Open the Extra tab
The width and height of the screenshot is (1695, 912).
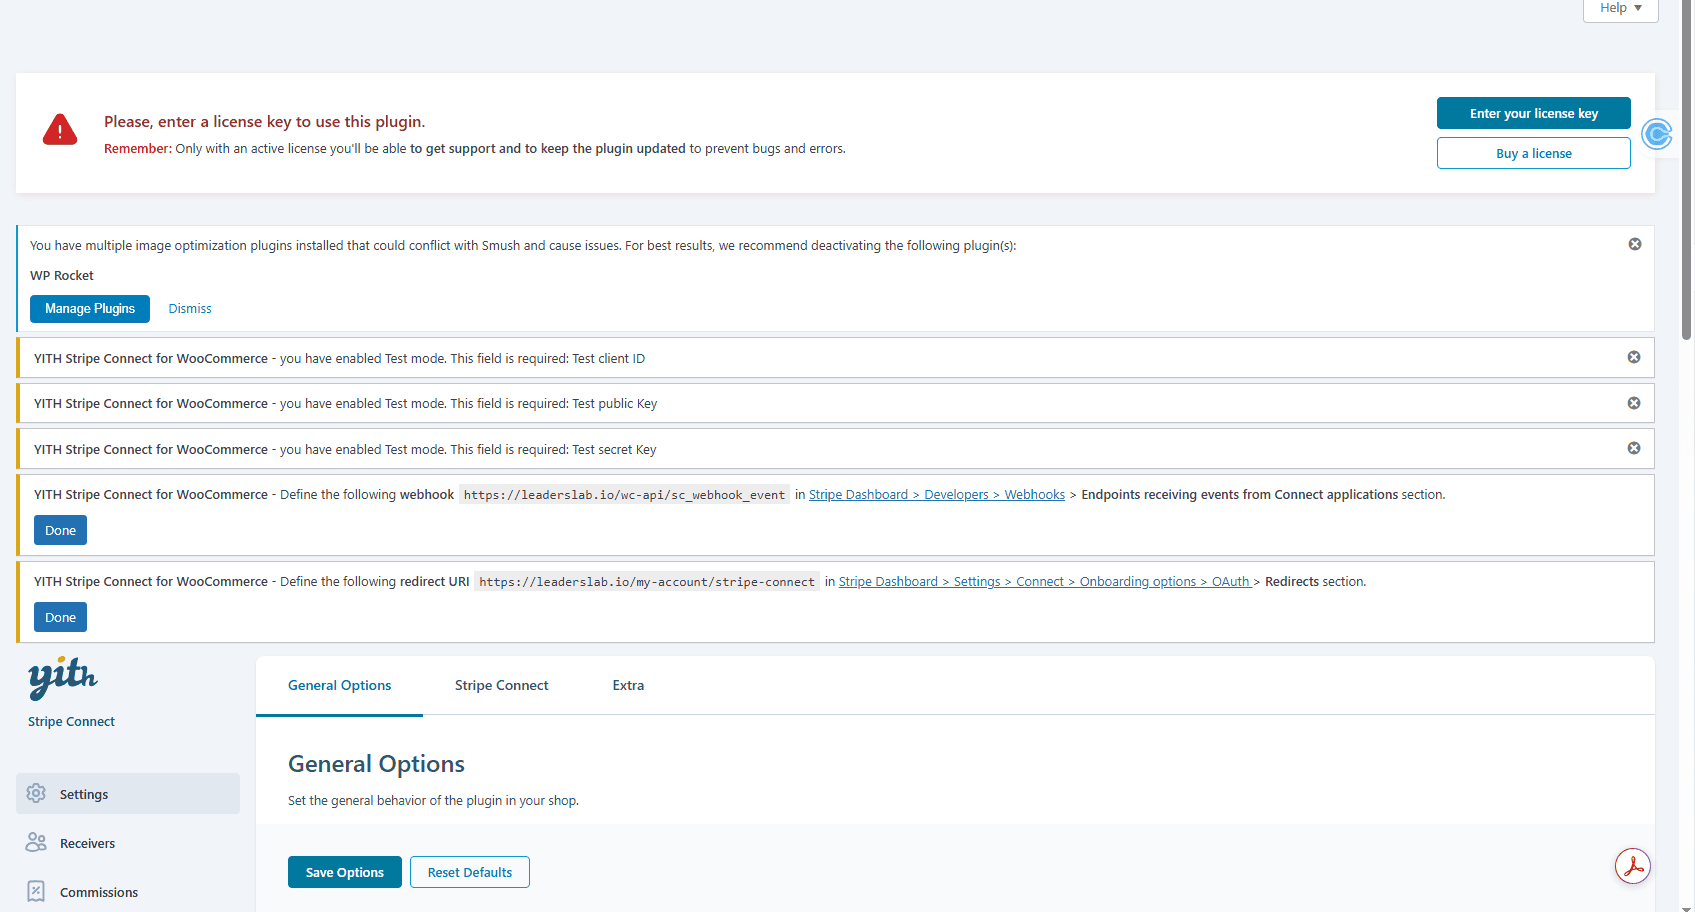[x=628, y=686]
